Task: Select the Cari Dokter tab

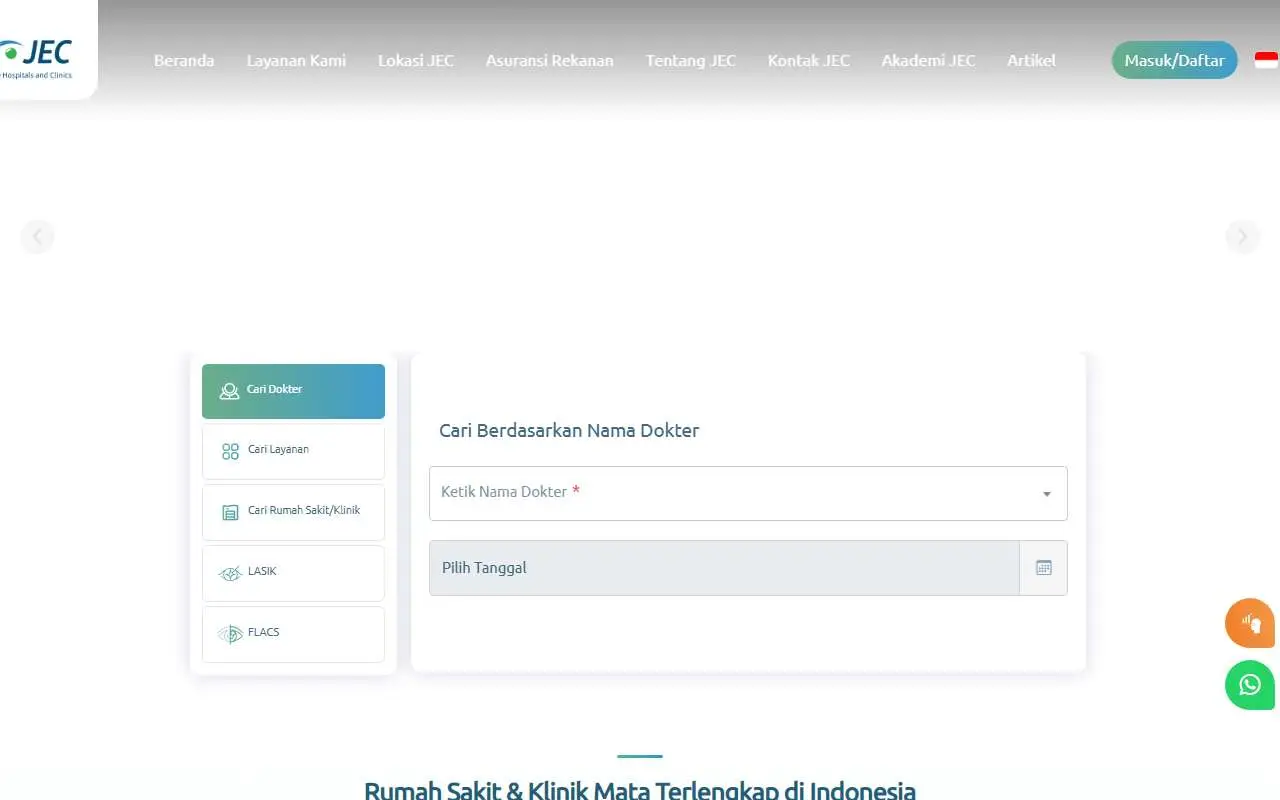Action: coord(293,391)
